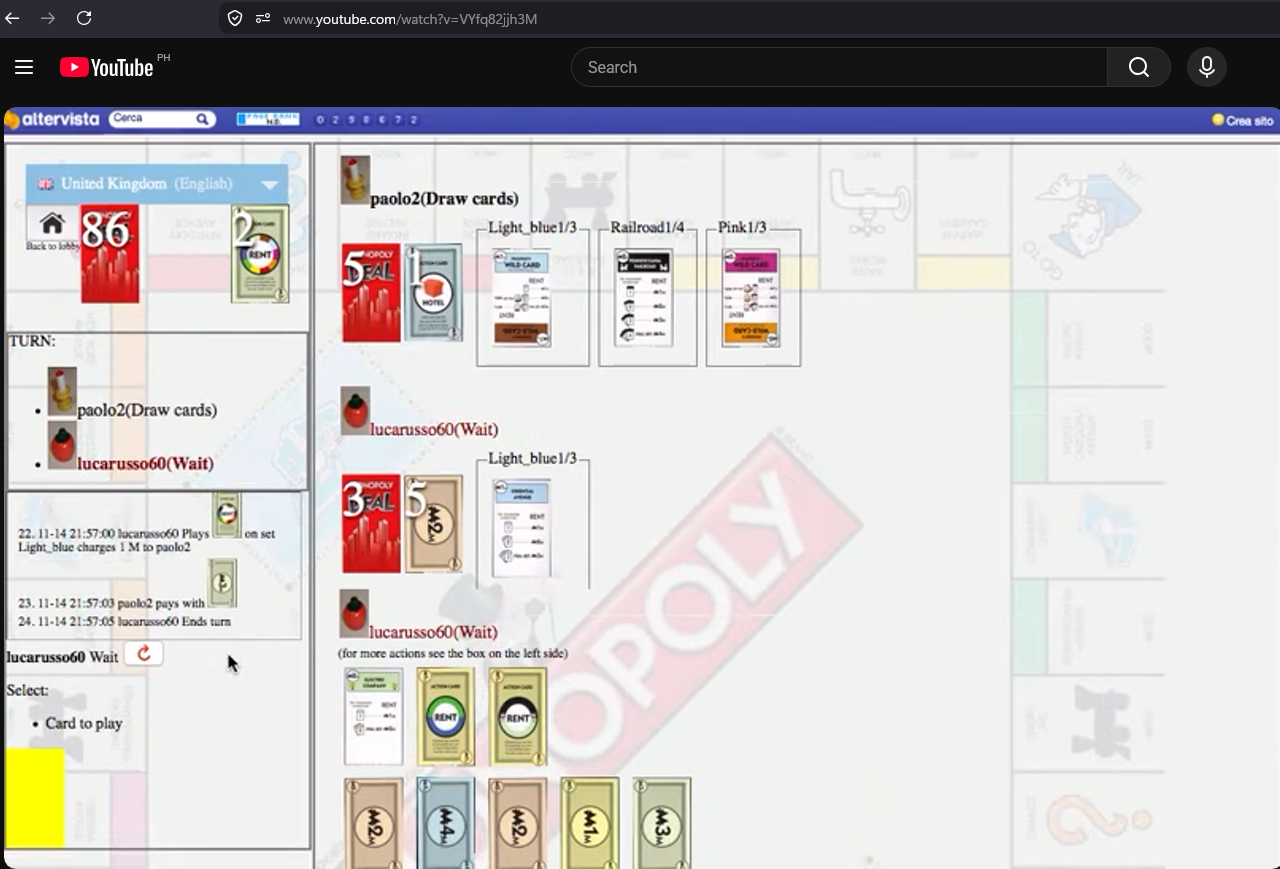The width and height of the screenshot is (1280, 869).
Task: Select the black and light green Rent card
Action: 518,717
